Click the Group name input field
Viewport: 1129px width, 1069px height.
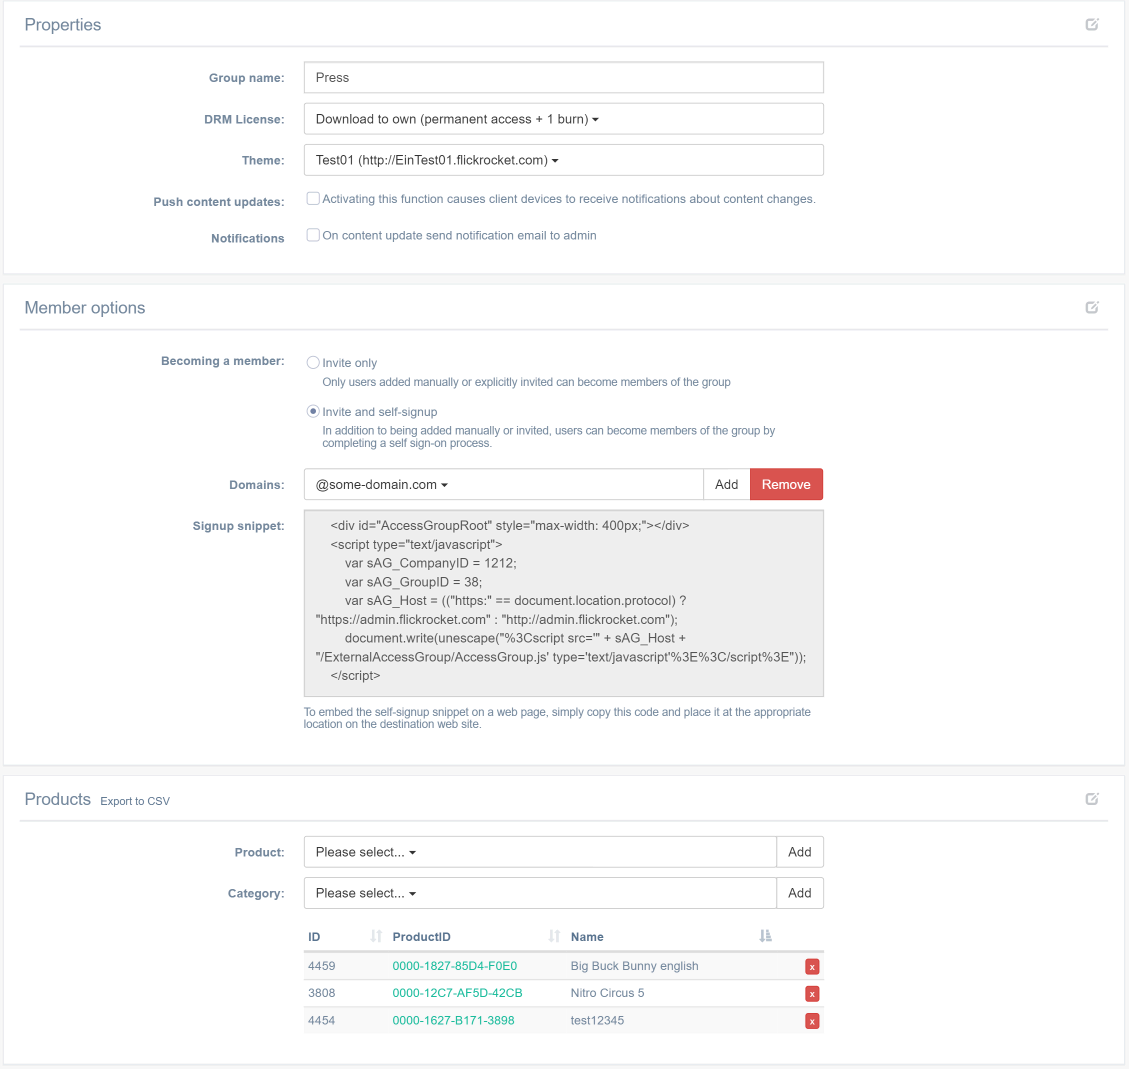click(563, 78)
